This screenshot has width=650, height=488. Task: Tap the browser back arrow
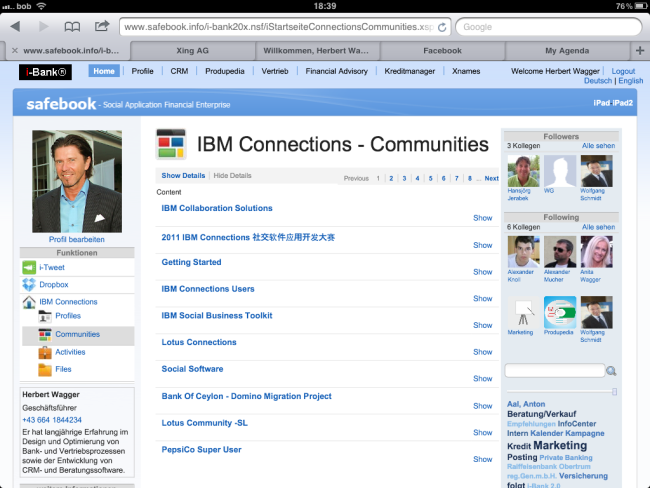pyautogui.click(x=15, y=27)
